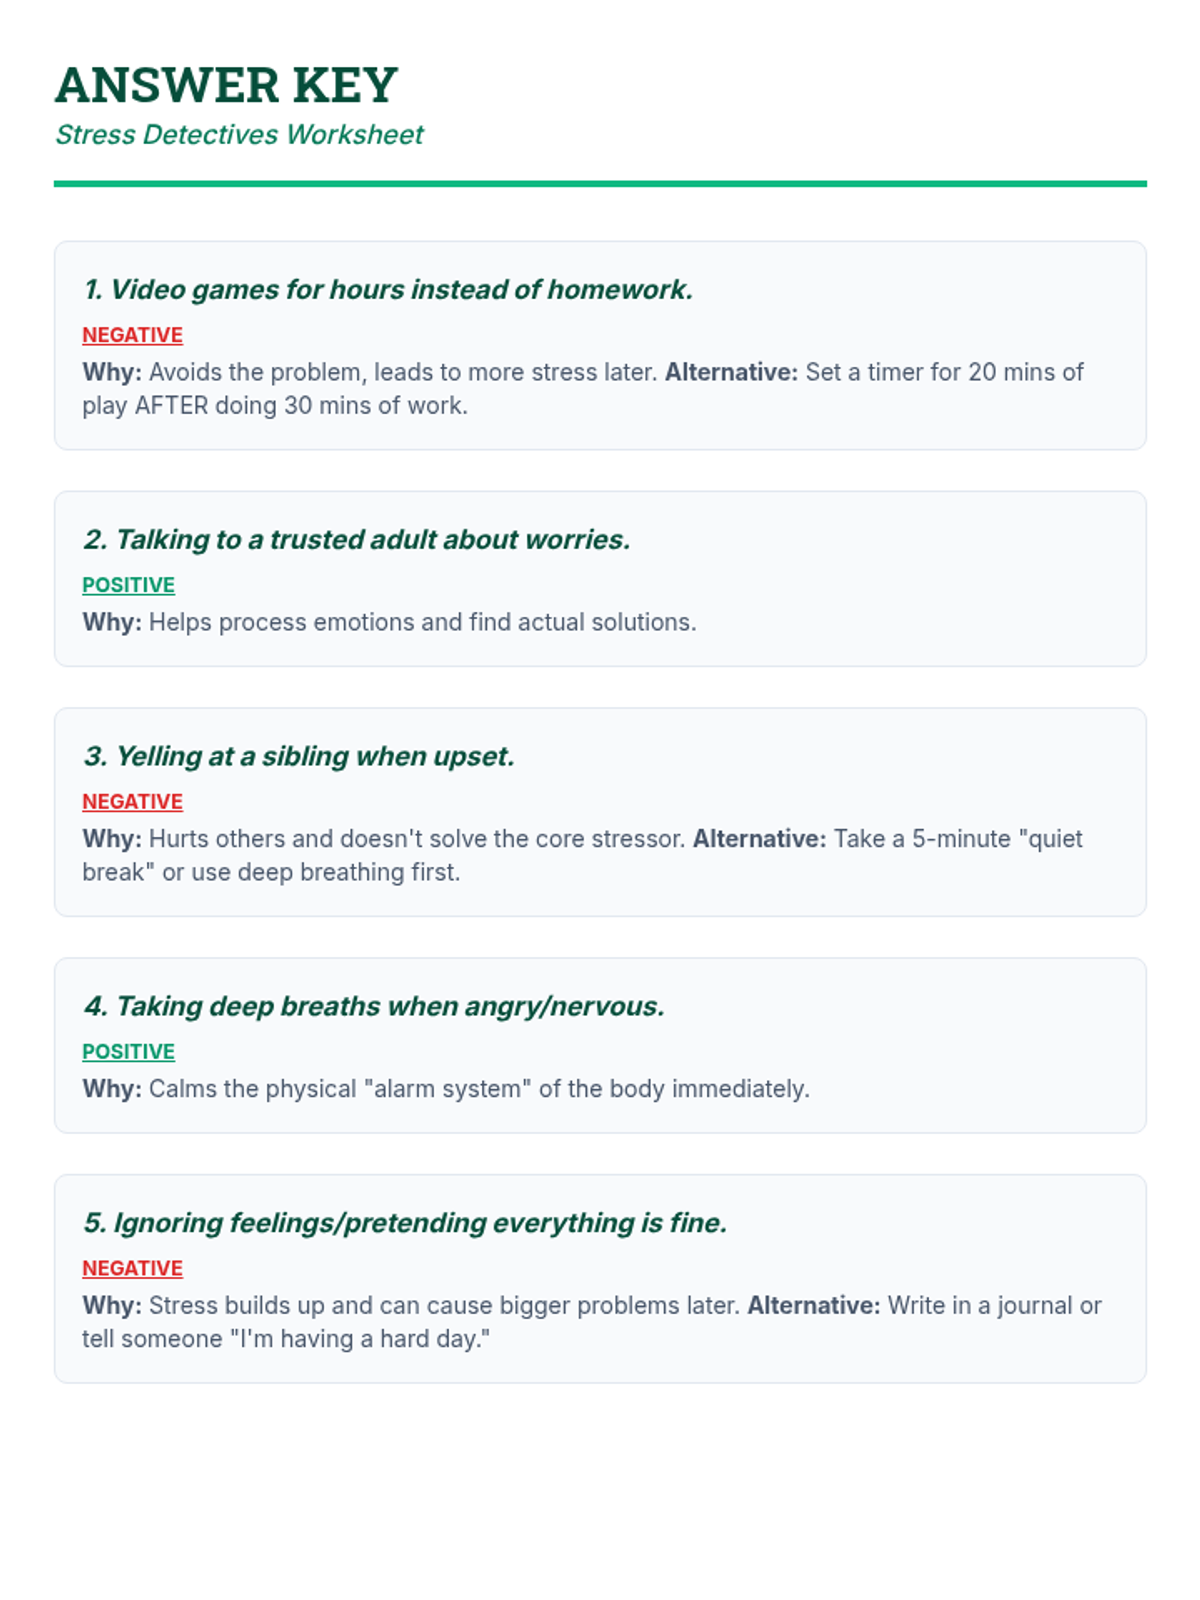Click the heading about ignoring feelings
The width and height of the screenshot is (1200, 1600).
(x=404, y=1223)
